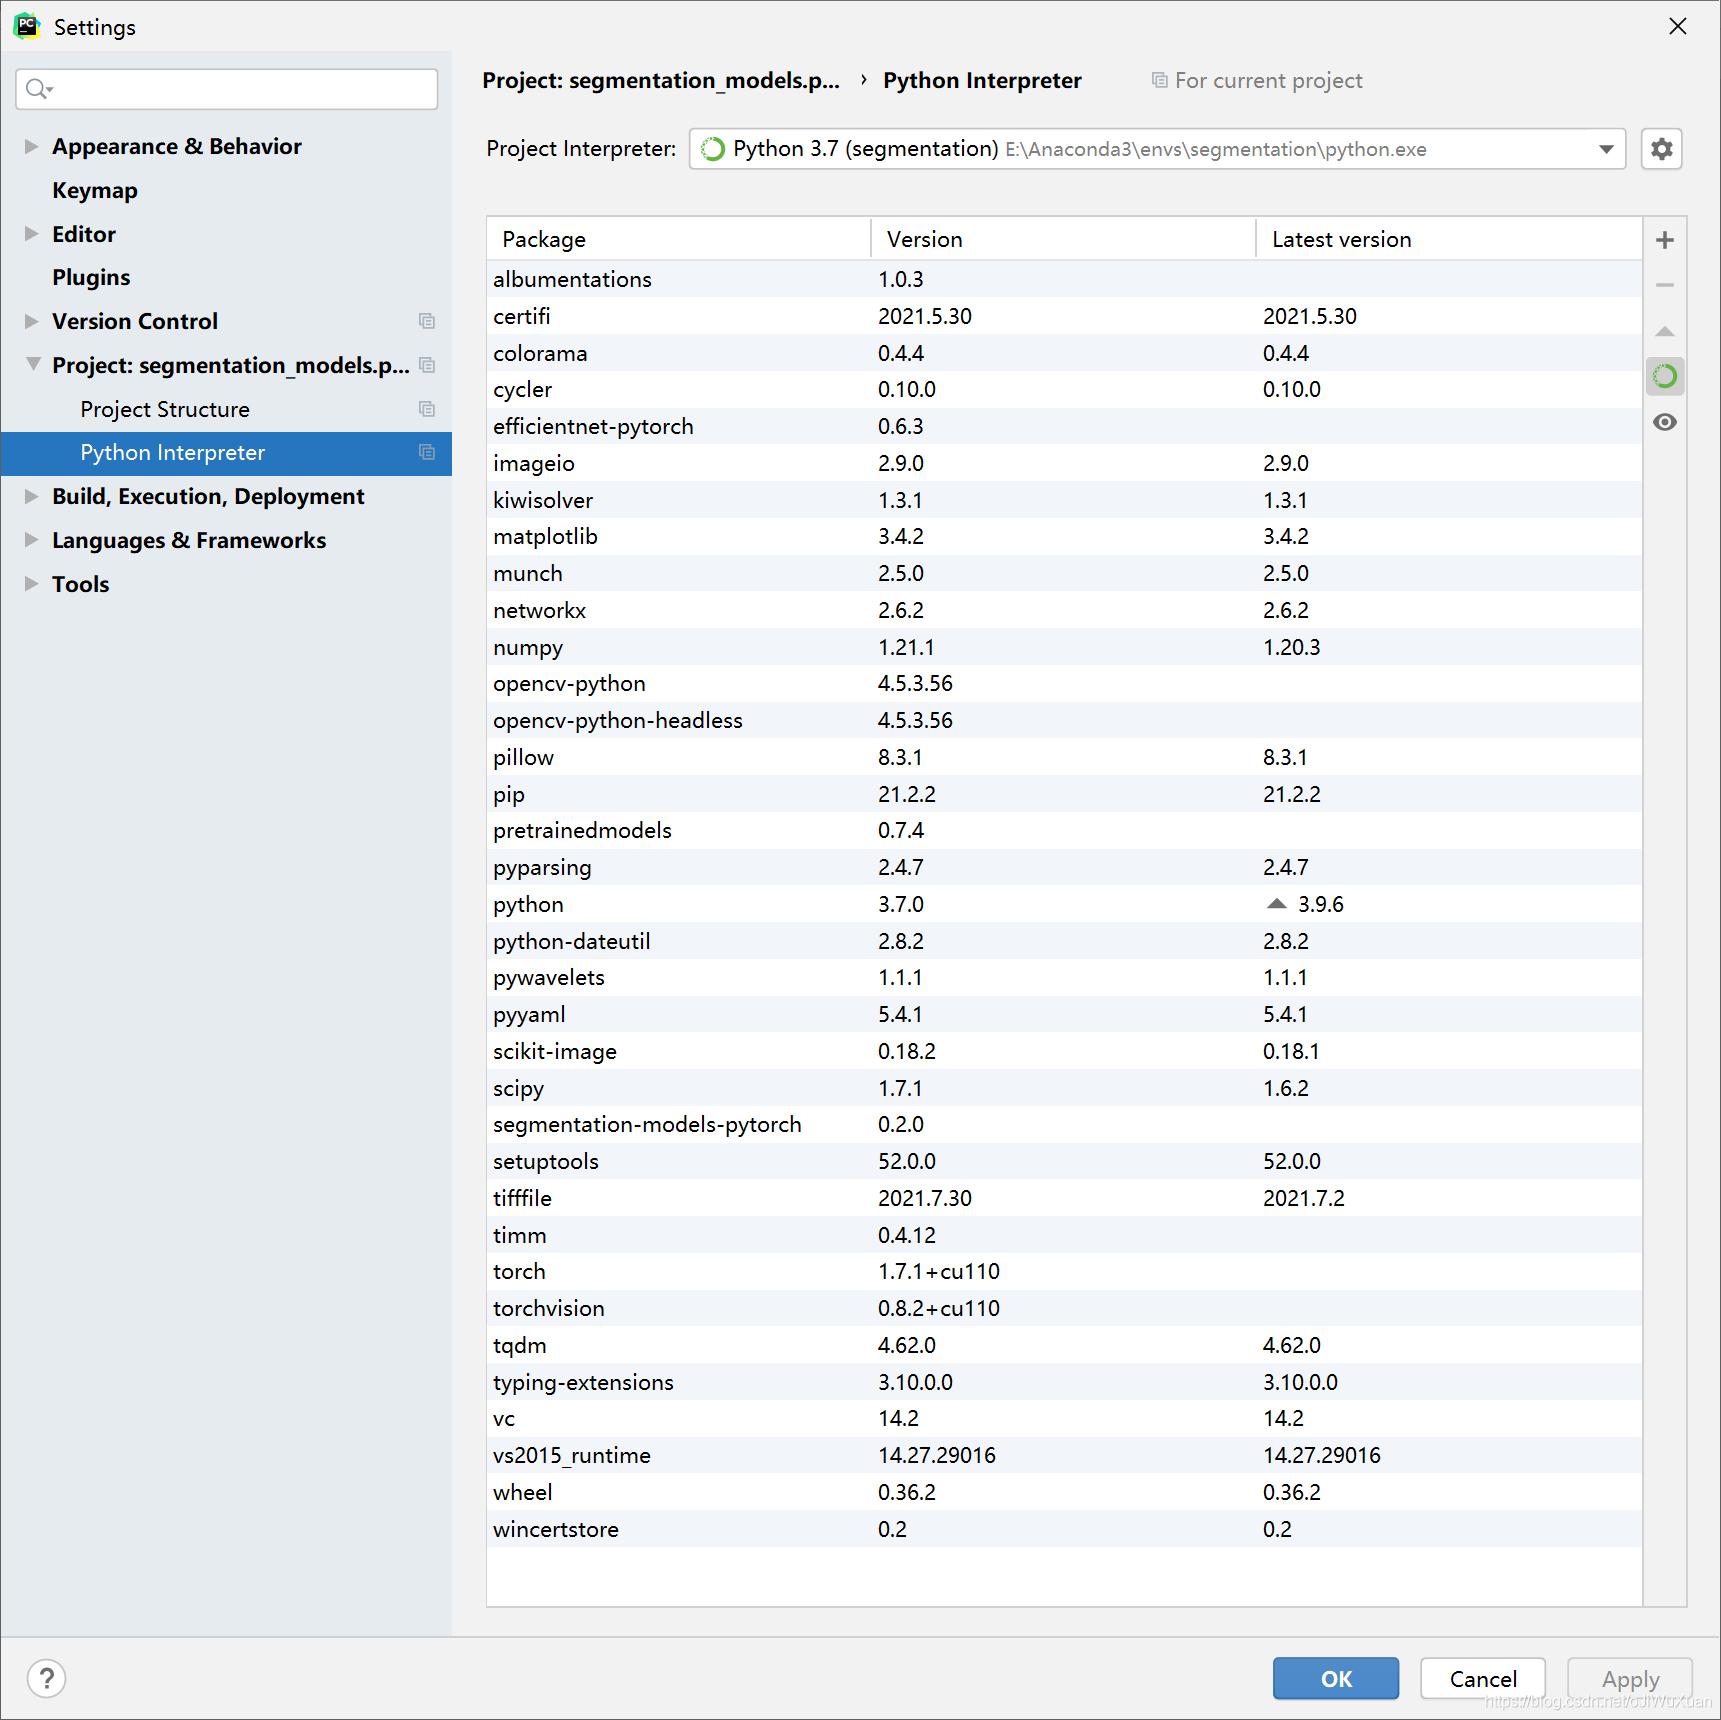The width and height of the screenshot is (1721, 1720).
Task: Select Project Structure in the tree
Action: coord(165,409)
